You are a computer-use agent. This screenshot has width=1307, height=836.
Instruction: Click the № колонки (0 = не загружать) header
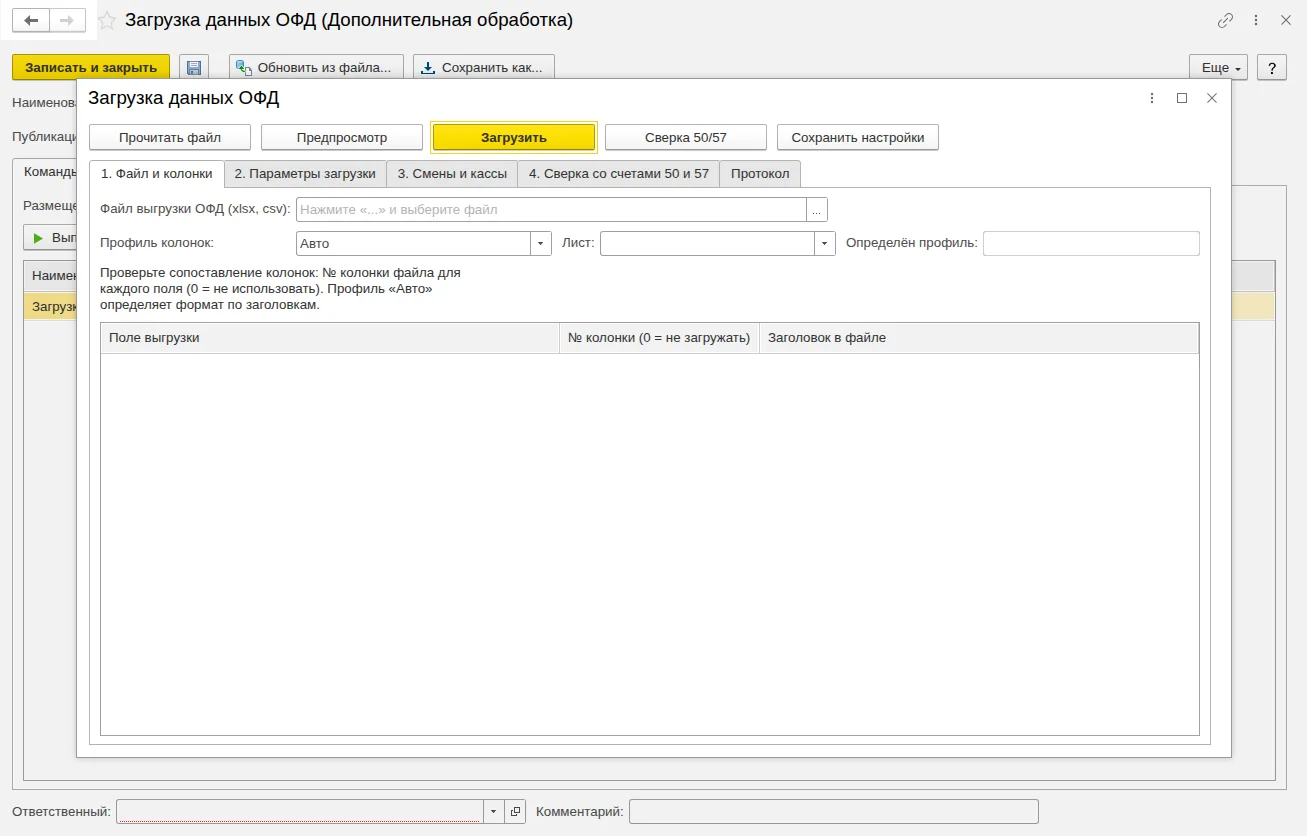click(x=659, y=338)
